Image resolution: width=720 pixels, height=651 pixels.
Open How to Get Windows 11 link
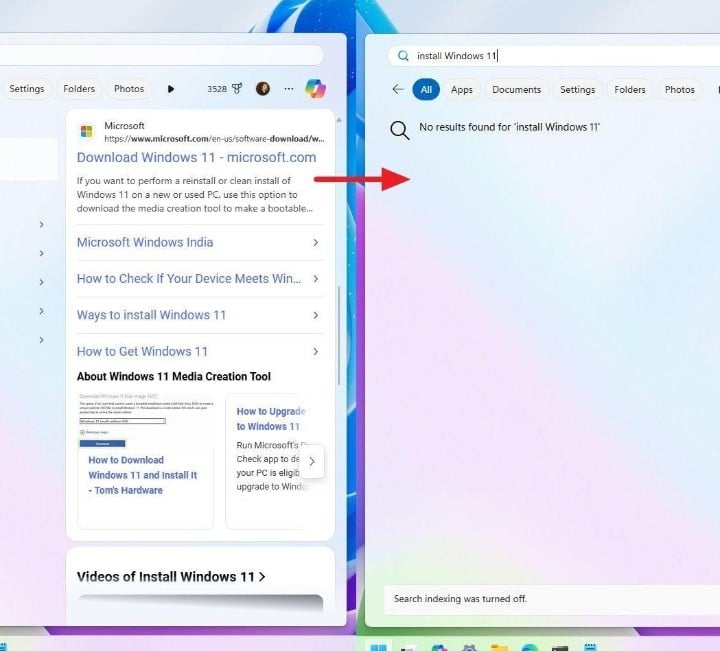[142, 352]
